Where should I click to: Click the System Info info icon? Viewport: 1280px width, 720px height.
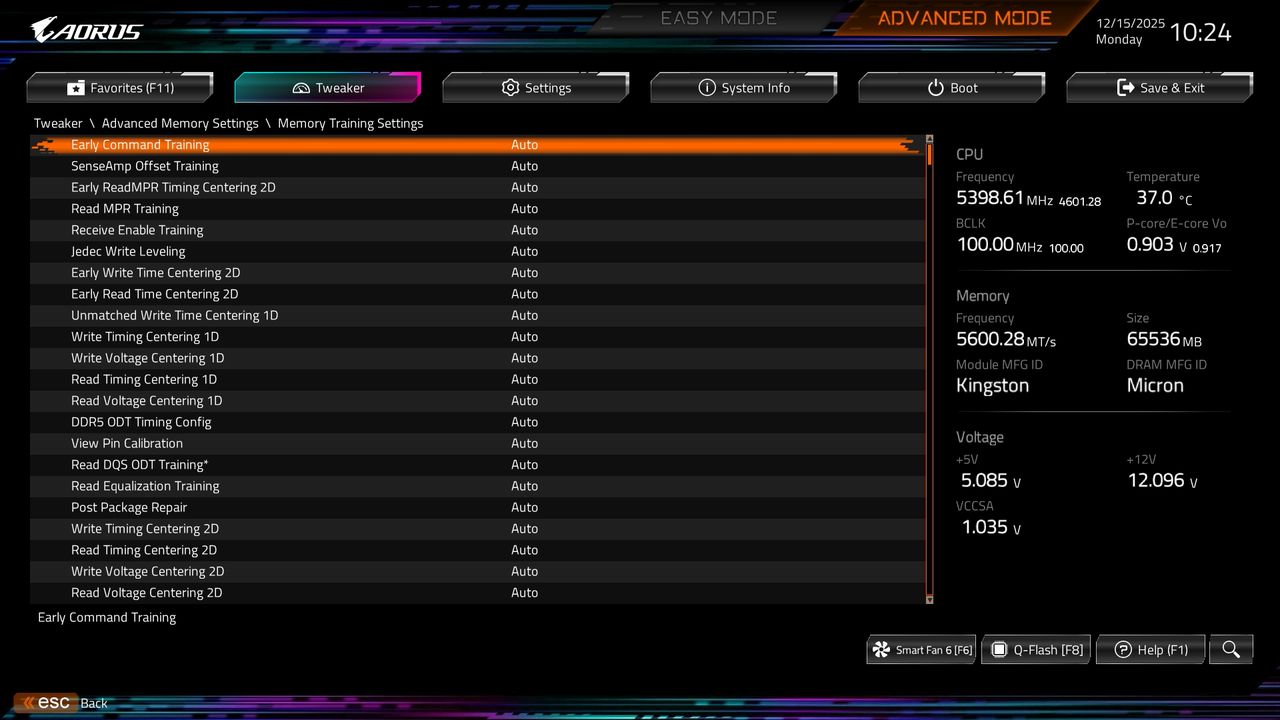pyautogui.click(x=707, y=88)
